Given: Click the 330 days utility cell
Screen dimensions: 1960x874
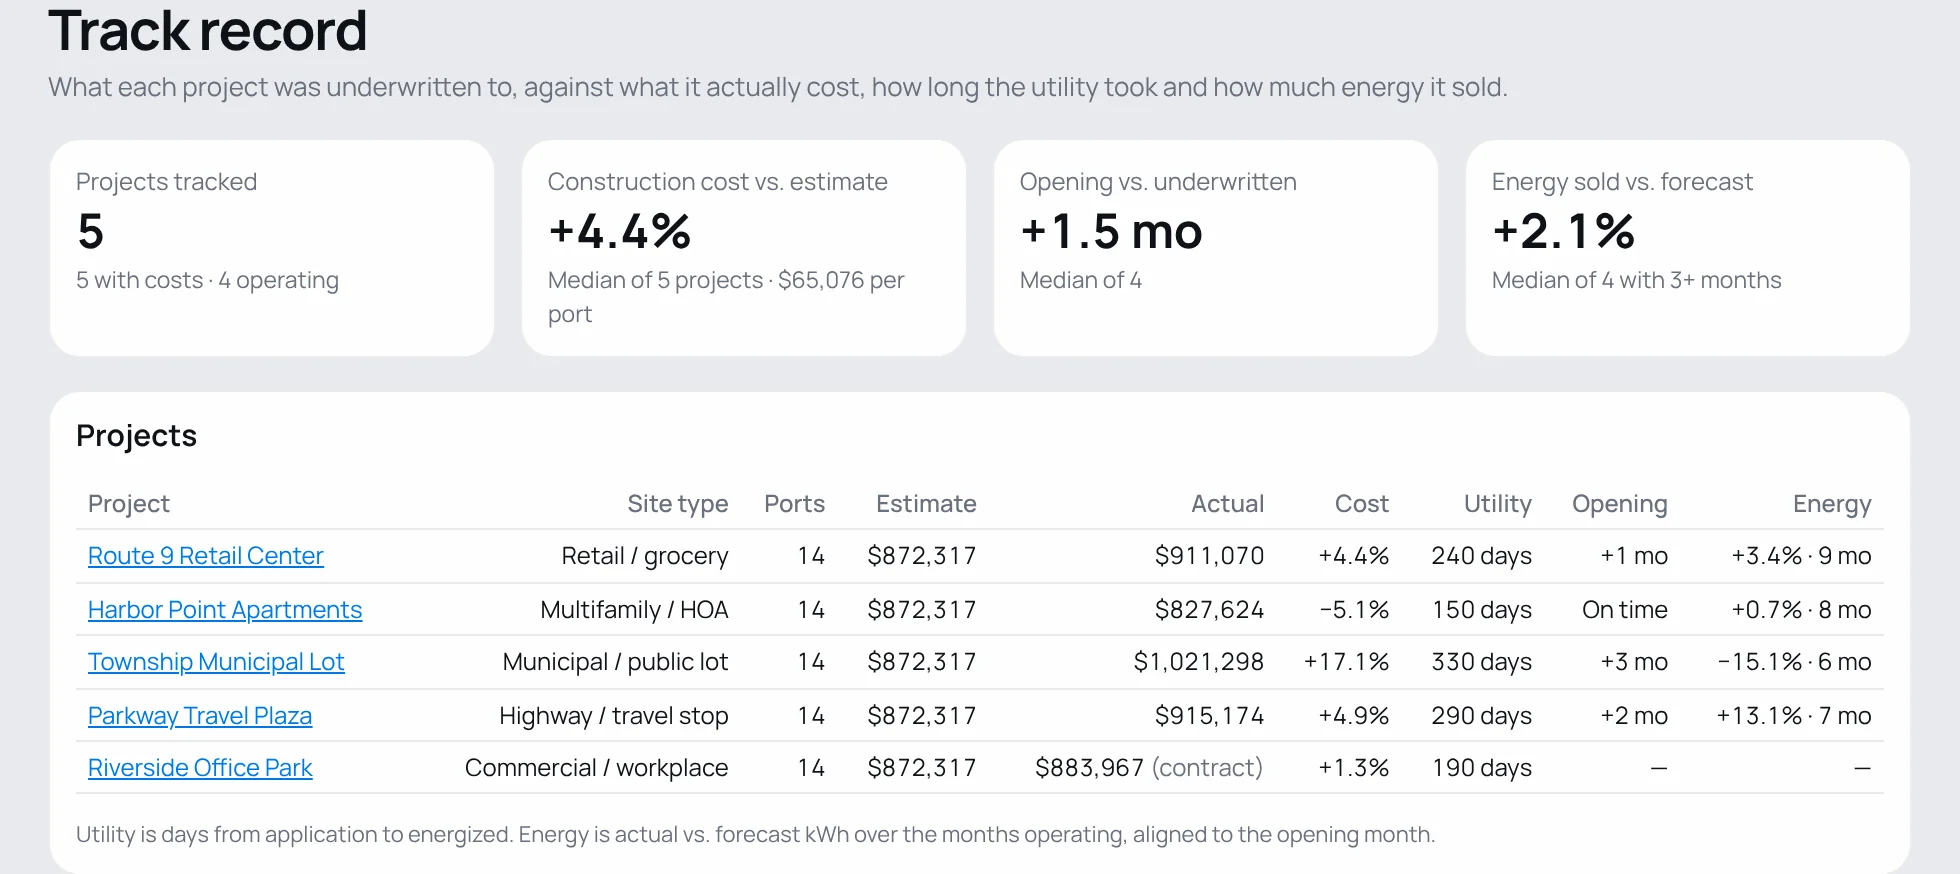Looking at the screenshot, I should pyautogui.click(x=1481, y=662).
